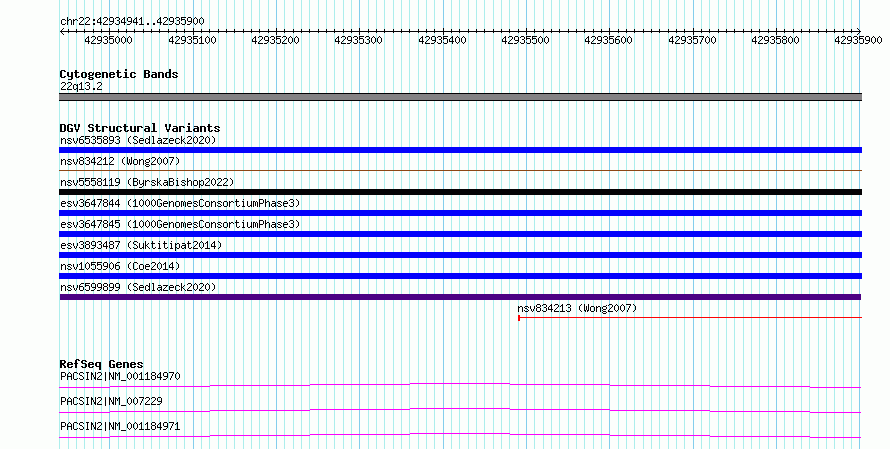The width and height of the screenshot is (890, 449).
Task: Click ruler coordinate 42935800
Action: coord(775,40)
